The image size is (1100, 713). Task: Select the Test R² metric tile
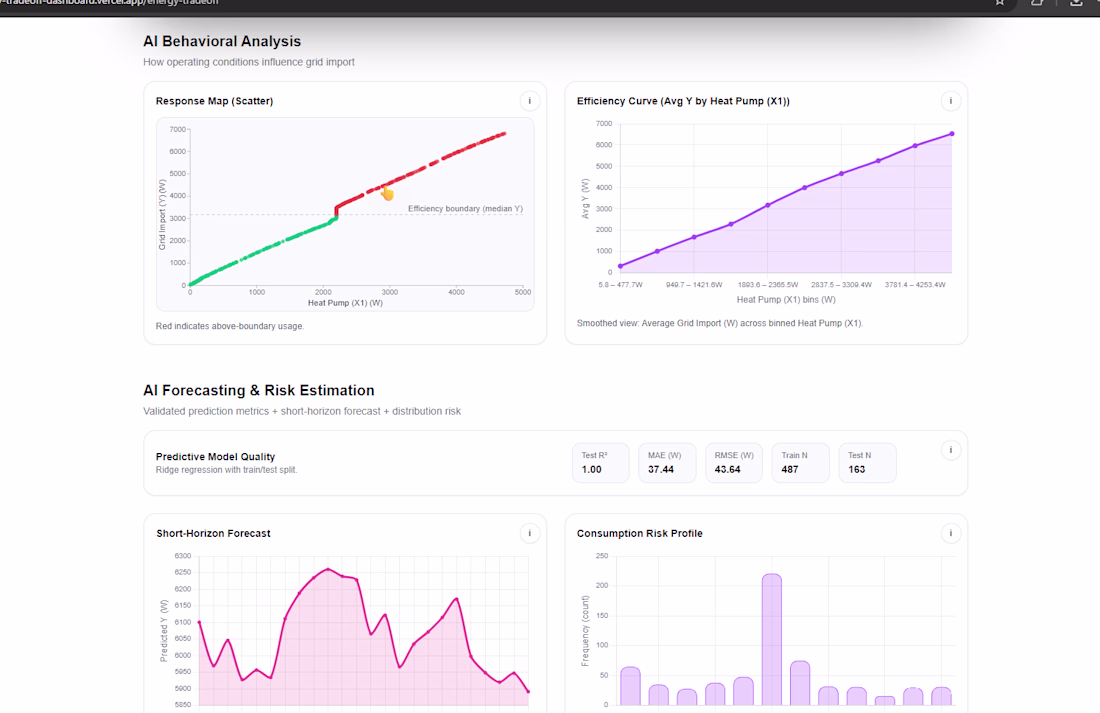pos(601,462)
